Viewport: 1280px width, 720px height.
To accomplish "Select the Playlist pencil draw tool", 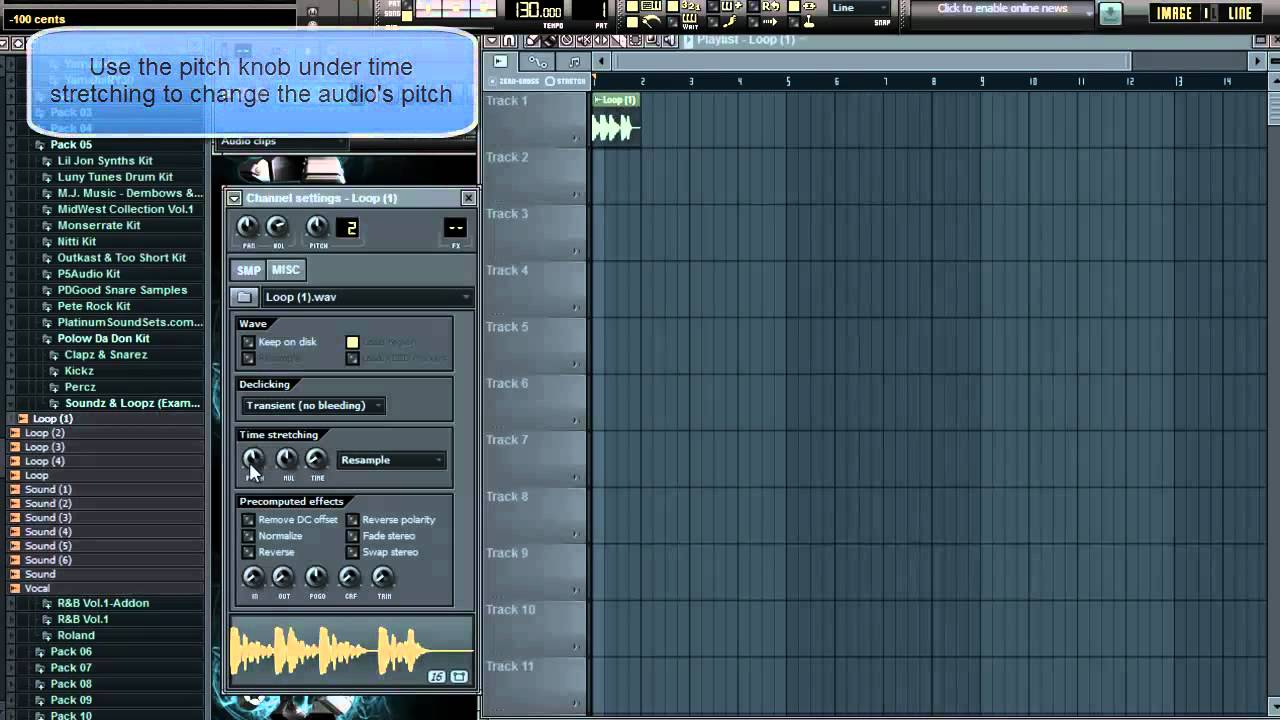I will [533, 40].
